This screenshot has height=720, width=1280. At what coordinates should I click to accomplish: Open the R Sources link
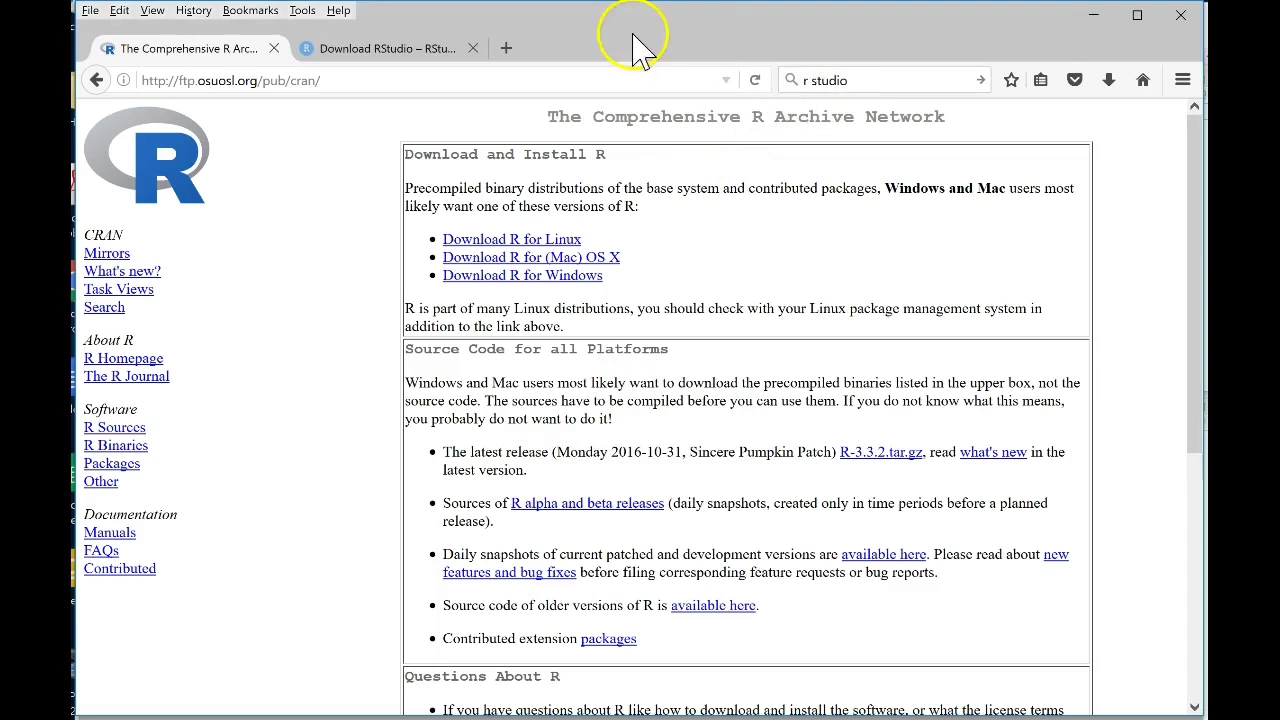click(115, 427)
